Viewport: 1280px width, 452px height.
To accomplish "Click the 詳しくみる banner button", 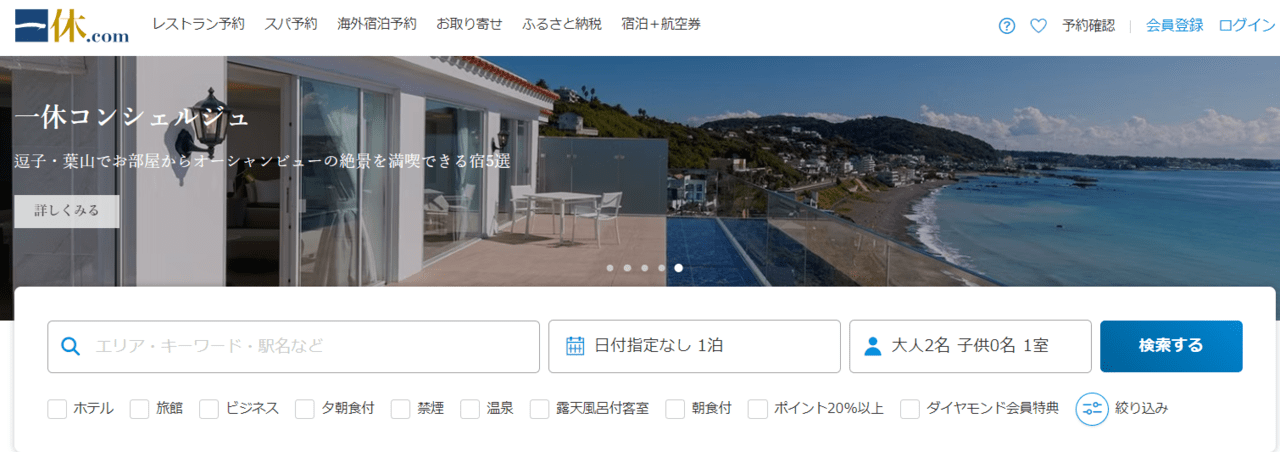I will coord(67,211).
